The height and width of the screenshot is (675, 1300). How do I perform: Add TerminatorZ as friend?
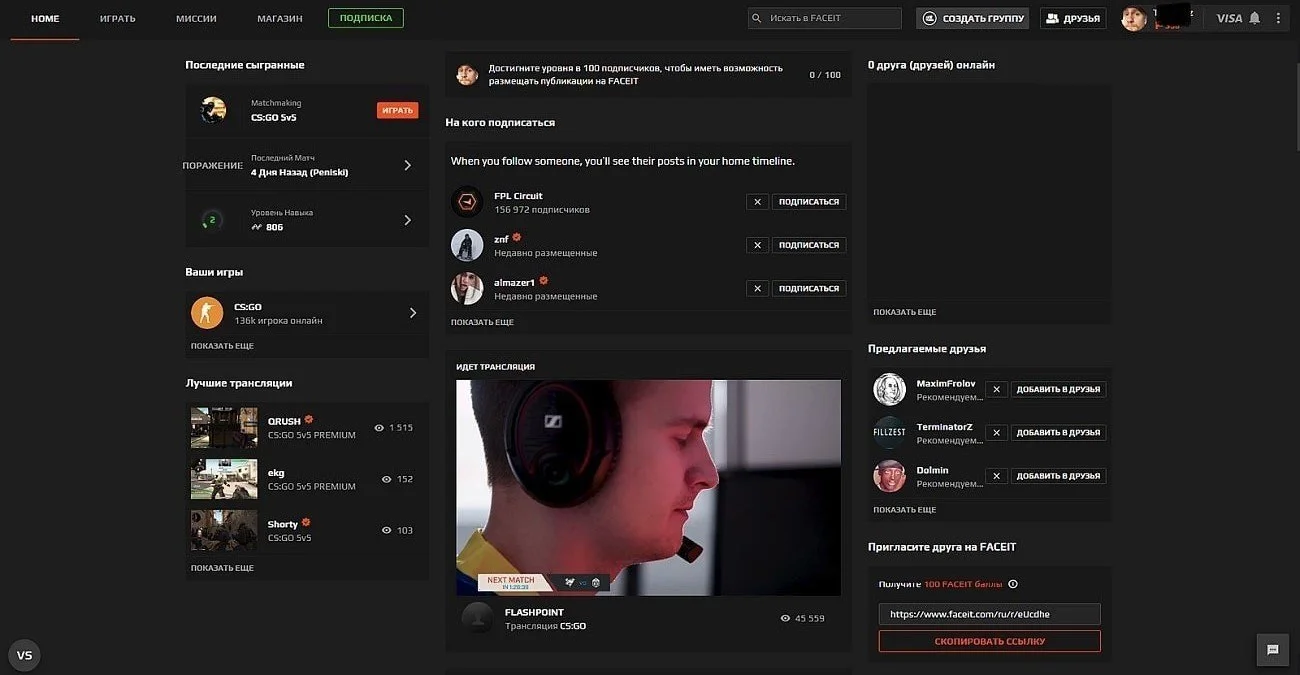(1058, 433)
